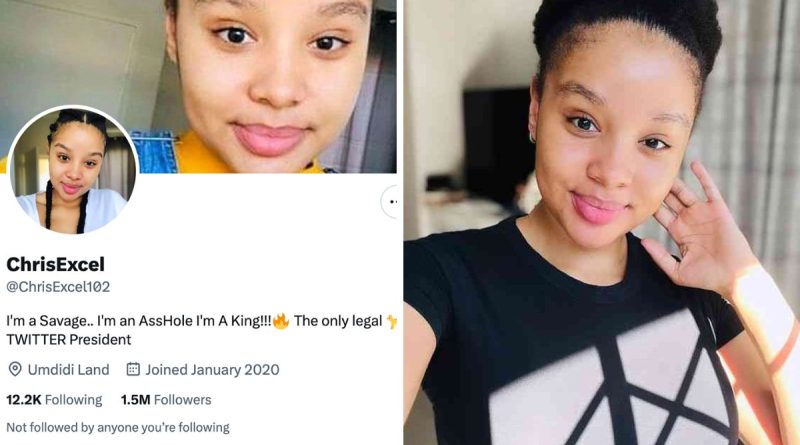Open the 1.5M Followers list
The width and height of the screenshot is (800, 445).
tap(165, 400)
